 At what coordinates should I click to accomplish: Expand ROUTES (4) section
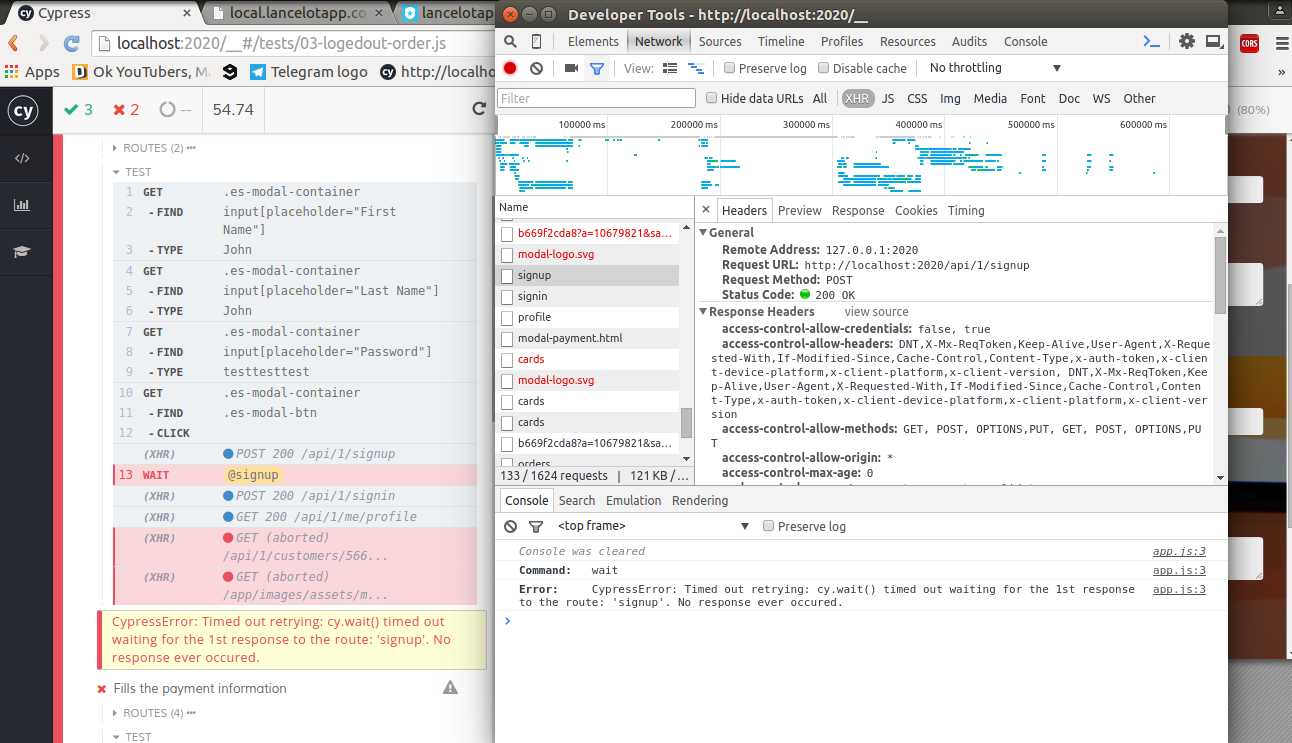pos(154,713)
